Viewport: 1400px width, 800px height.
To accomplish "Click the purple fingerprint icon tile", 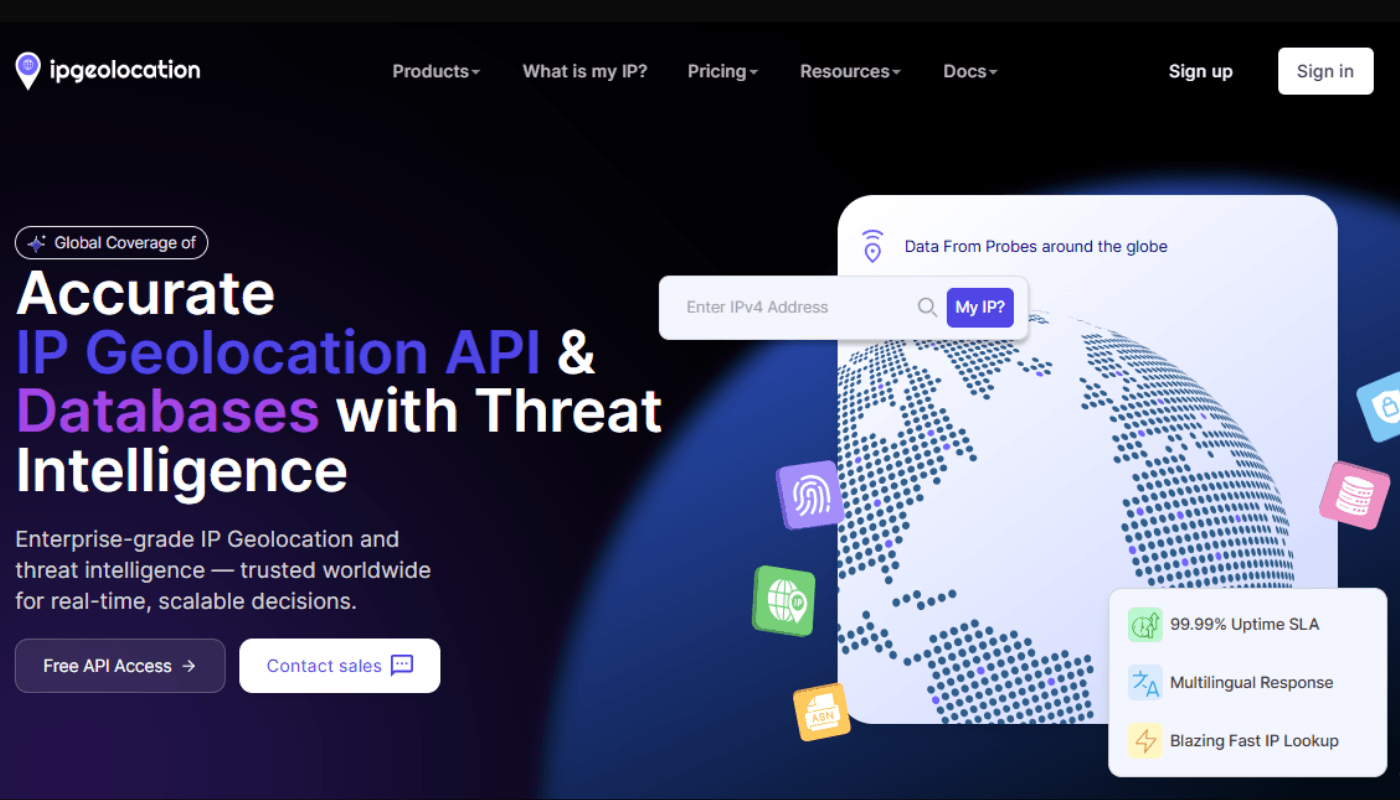I will pyautogui.click(x=810, y=495).
